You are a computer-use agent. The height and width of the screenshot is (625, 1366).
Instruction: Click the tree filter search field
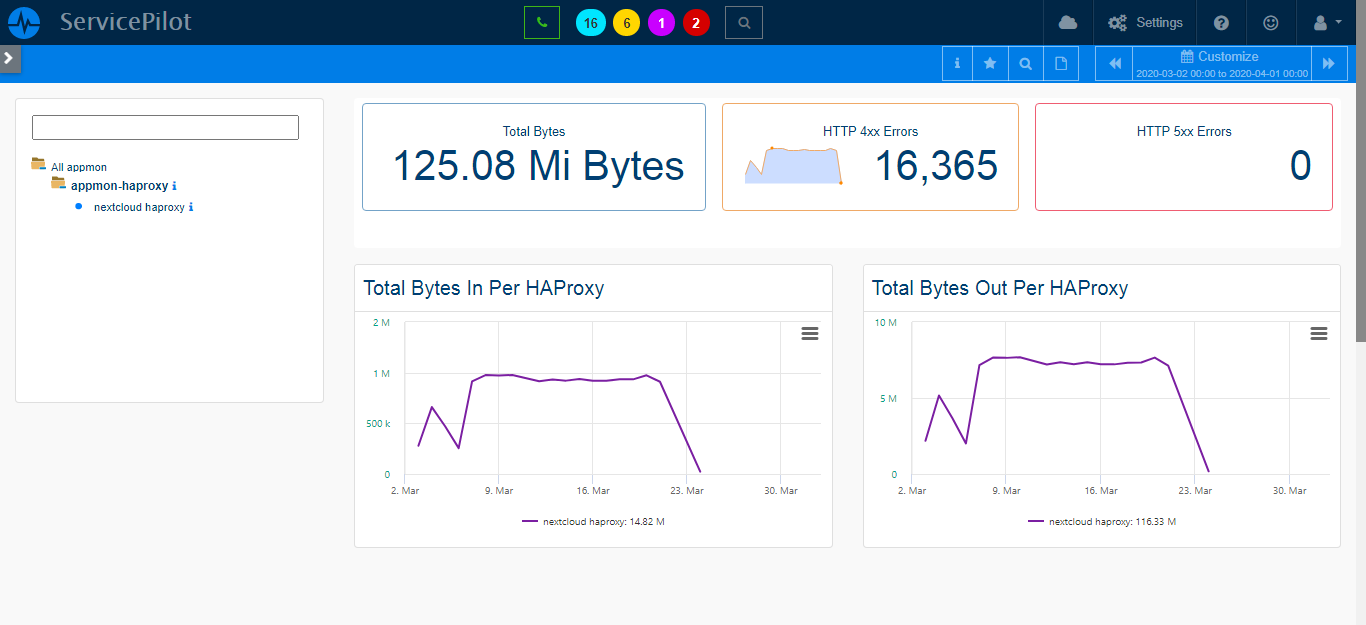click(x=165, y=127)
